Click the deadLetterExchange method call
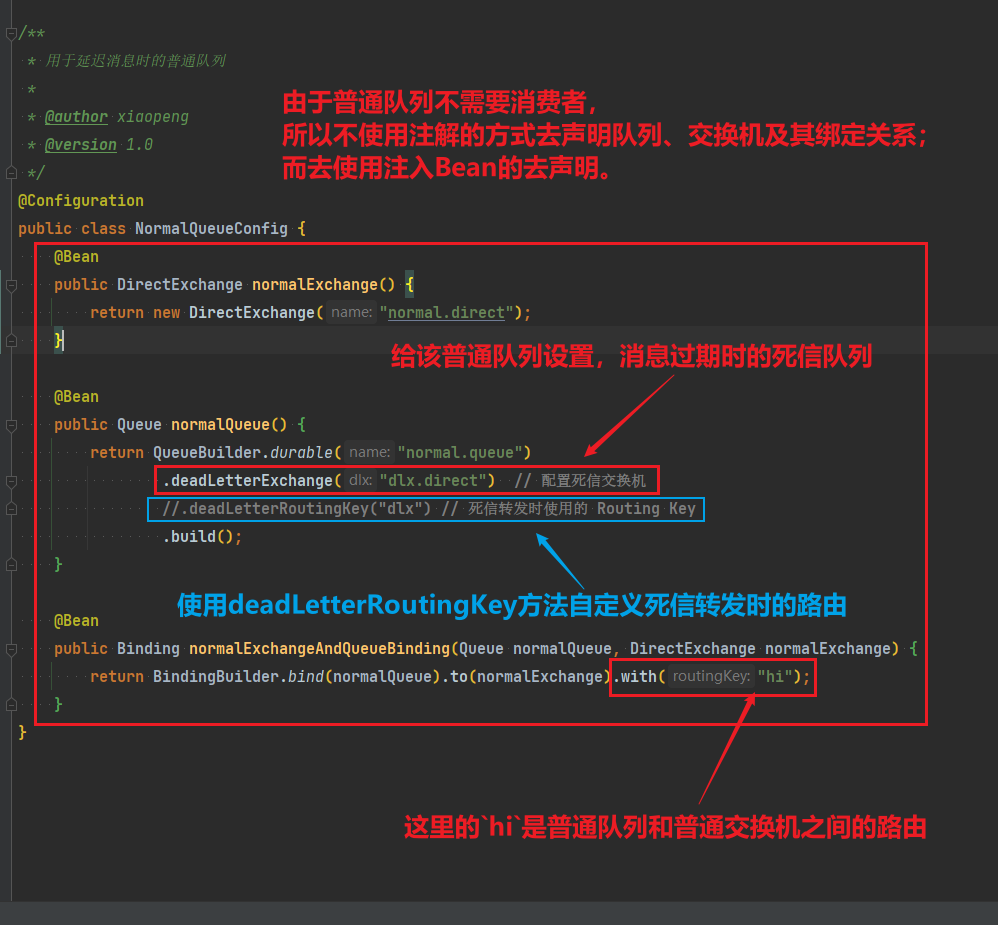The image size is (998, 925). [x=245, y=480]
